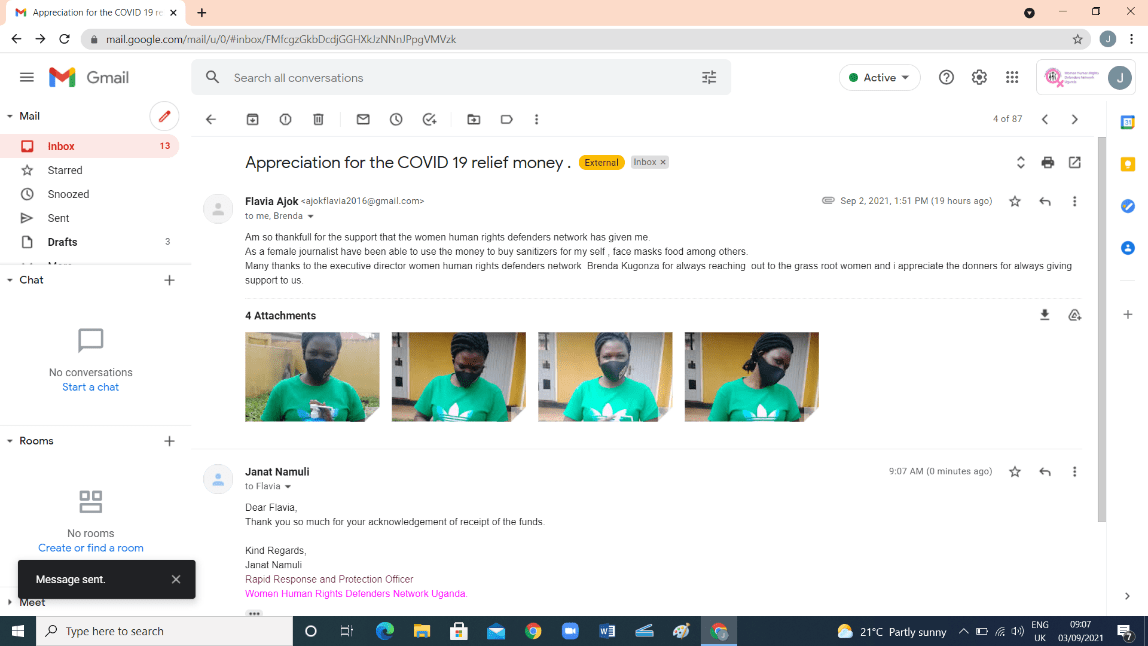Download all attachments
This screenshot has height=646, width=1148.
click(x=1045, y=315)
